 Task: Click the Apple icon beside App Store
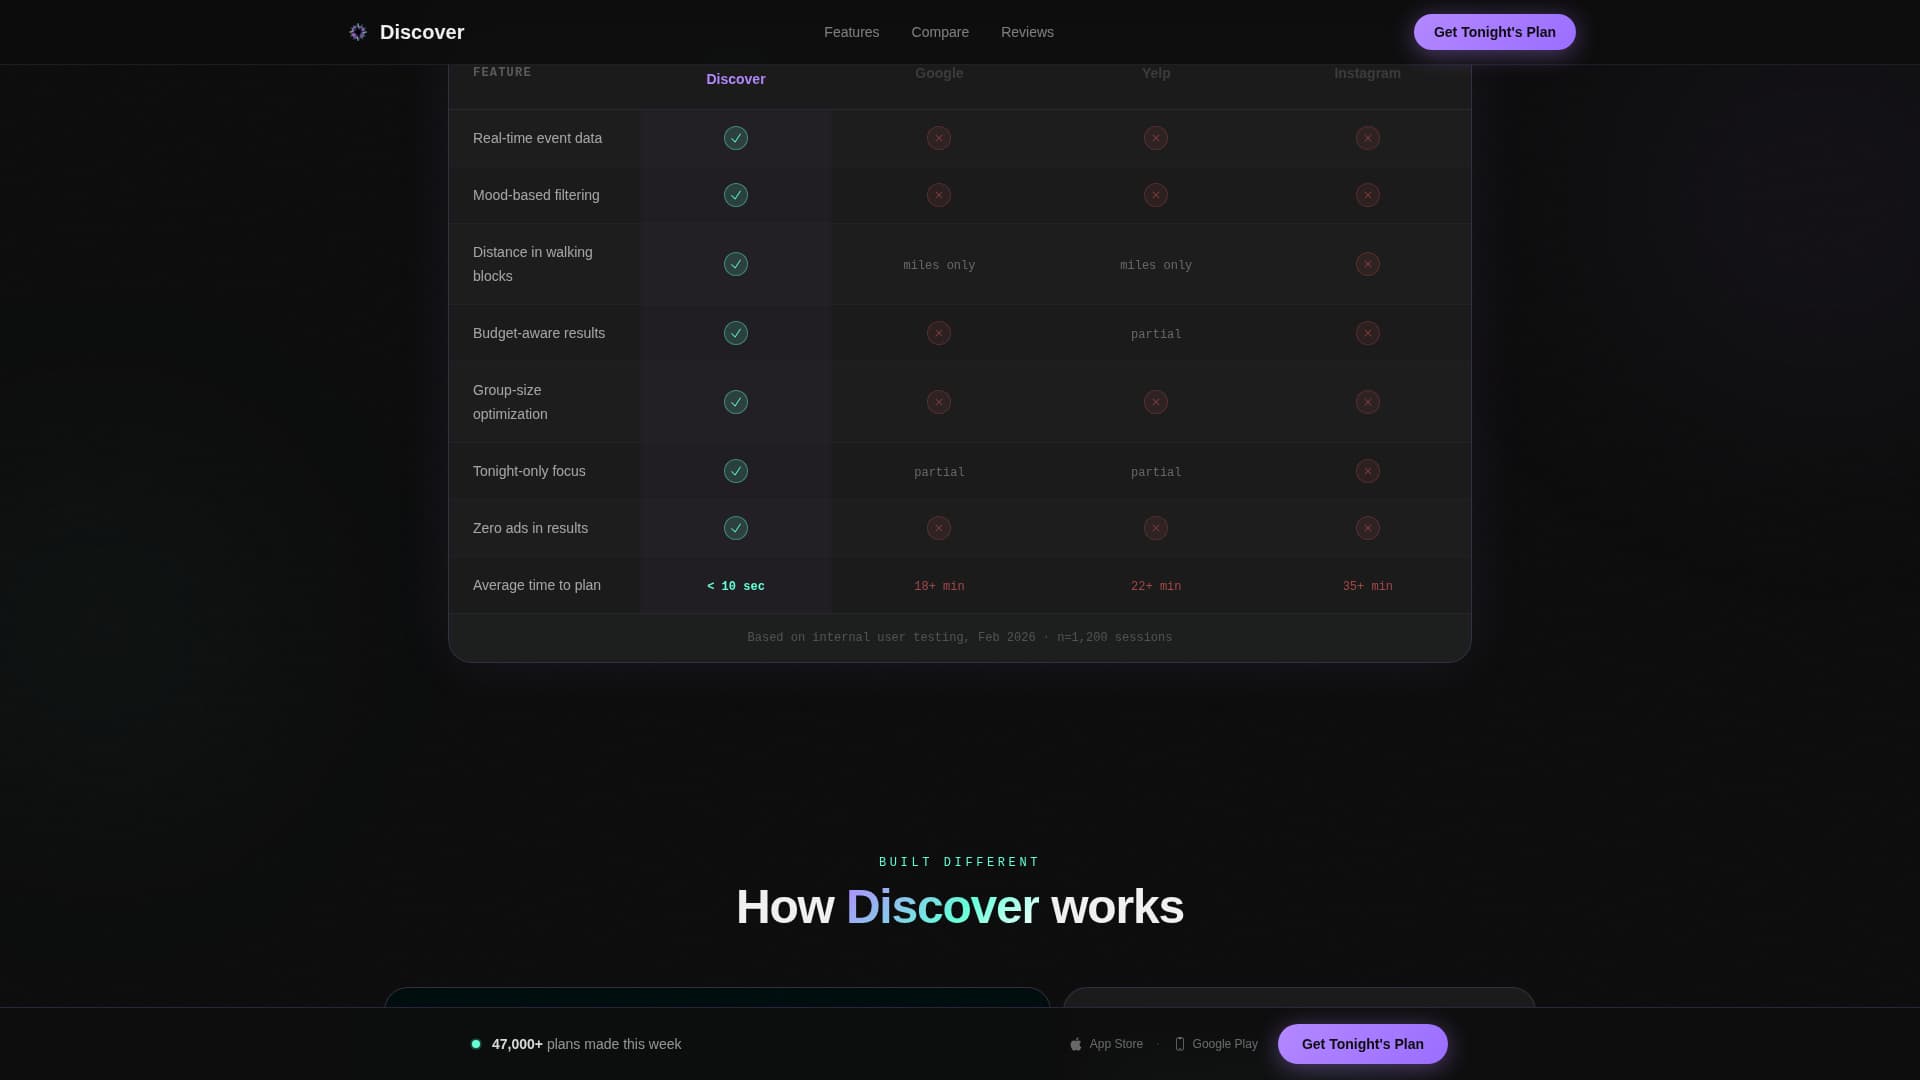tap(1076, 1044)
